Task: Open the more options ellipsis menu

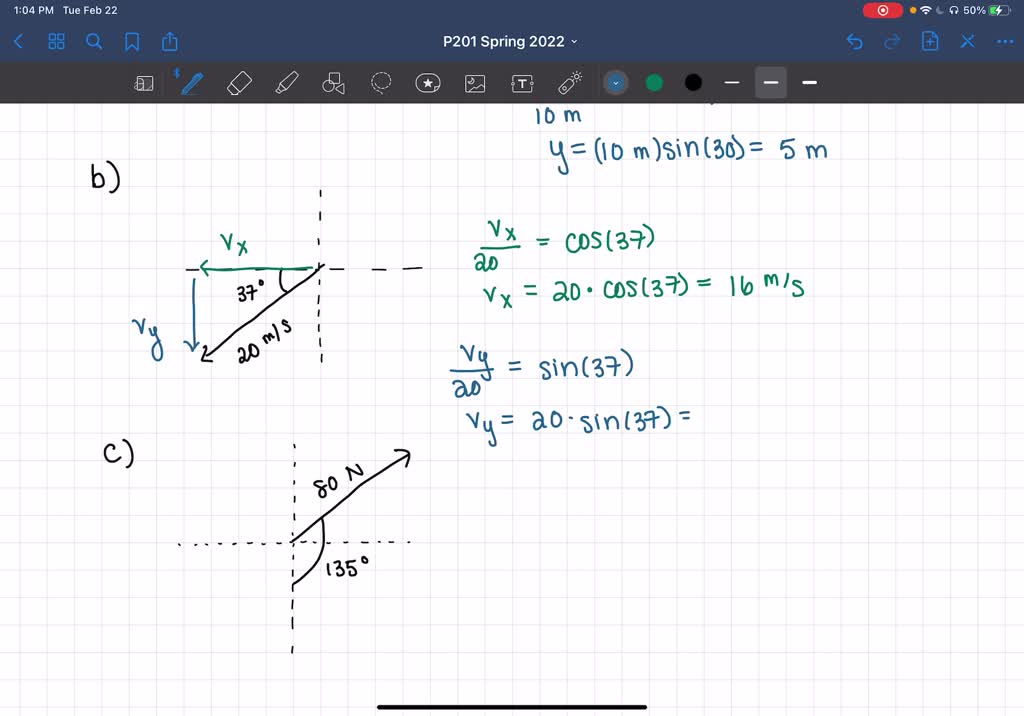Action: (x=1004, y=41)
